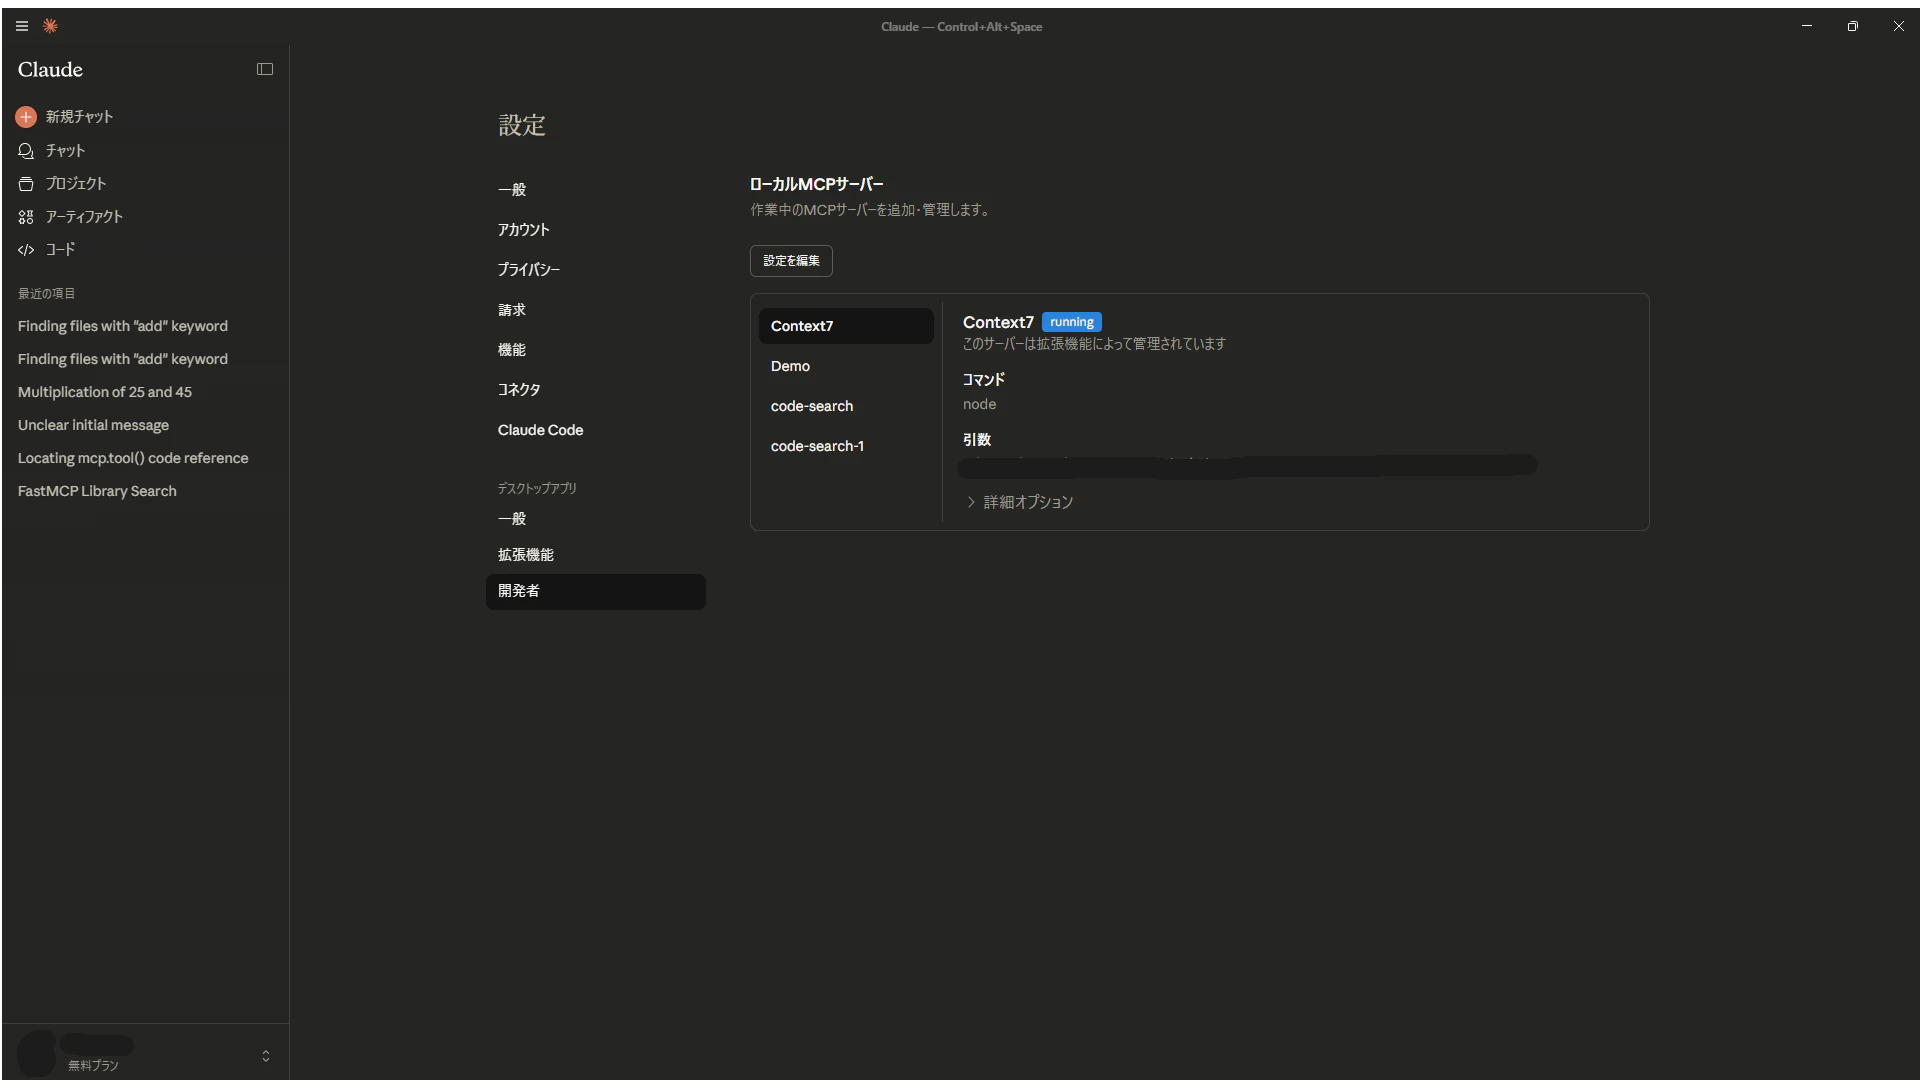Open 機能 features settings
Viewport: 1920px width, 1080px height.
coord(596,349)
